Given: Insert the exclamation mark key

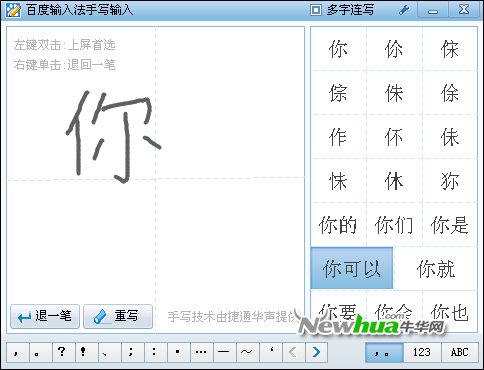Looking at the screenshot, I should click(x=87, y=352).
